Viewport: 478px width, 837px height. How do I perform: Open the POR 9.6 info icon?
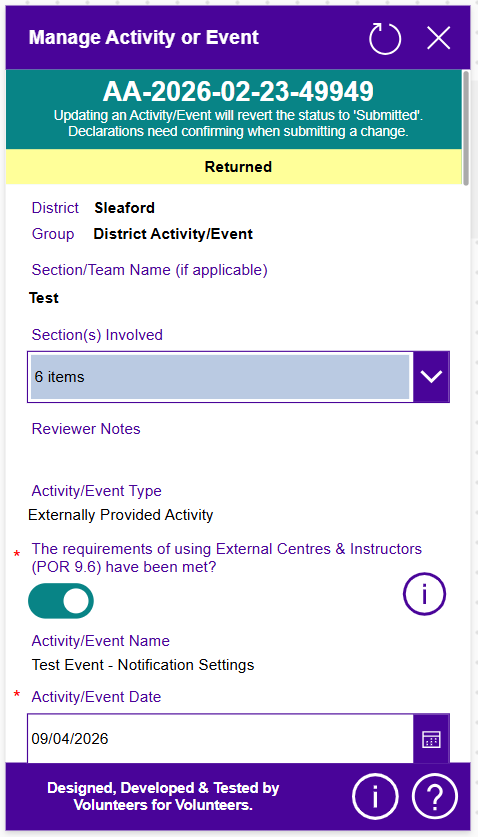[x=424, y=594]
